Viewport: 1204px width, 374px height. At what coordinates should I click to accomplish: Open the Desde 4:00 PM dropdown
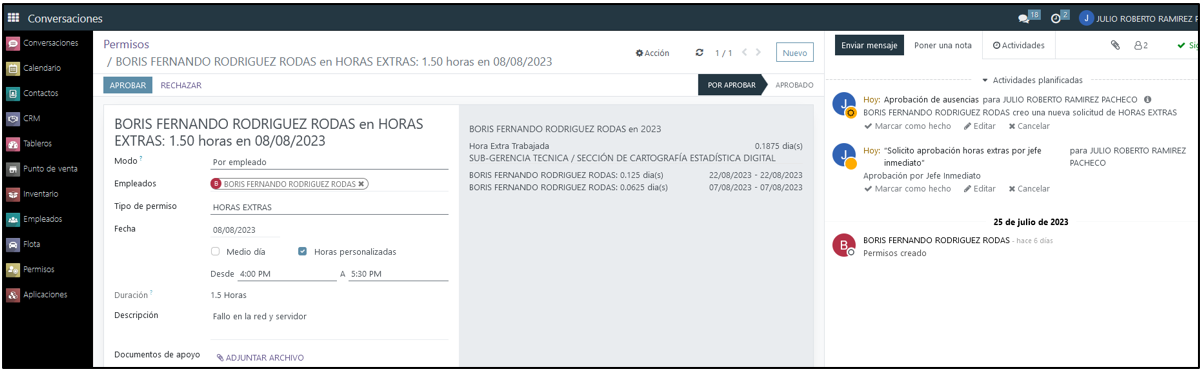[287, 274]
